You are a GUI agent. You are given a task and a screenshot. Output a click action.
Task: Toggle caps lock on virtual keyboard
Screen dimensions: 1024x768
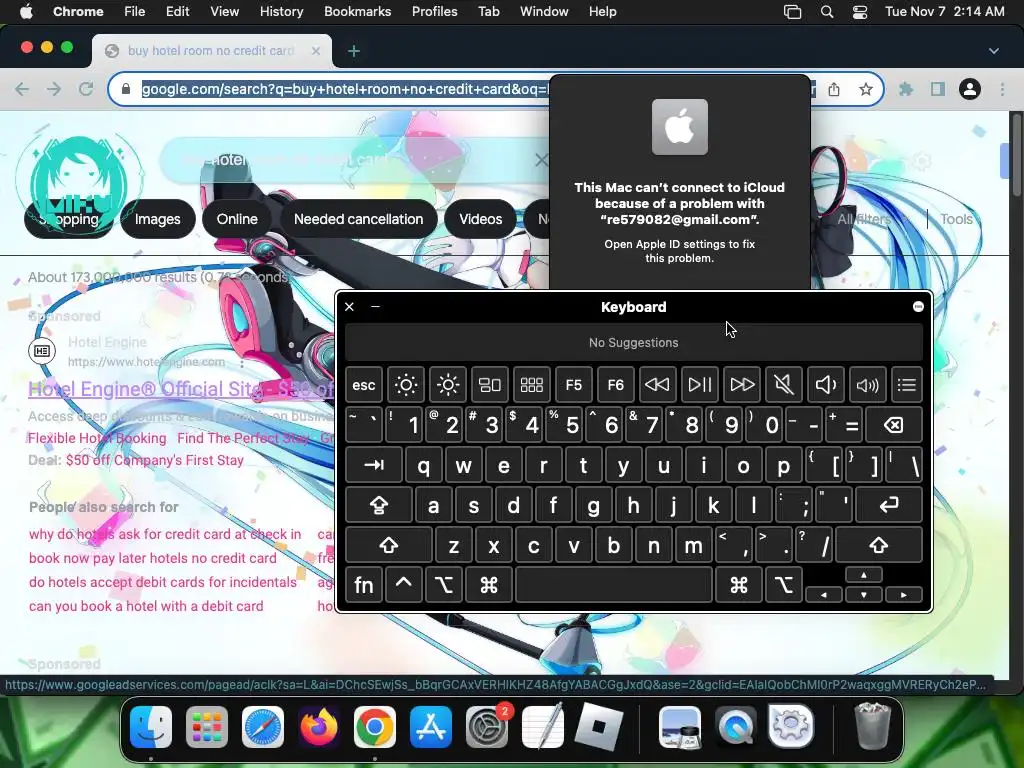click(379, 505)
